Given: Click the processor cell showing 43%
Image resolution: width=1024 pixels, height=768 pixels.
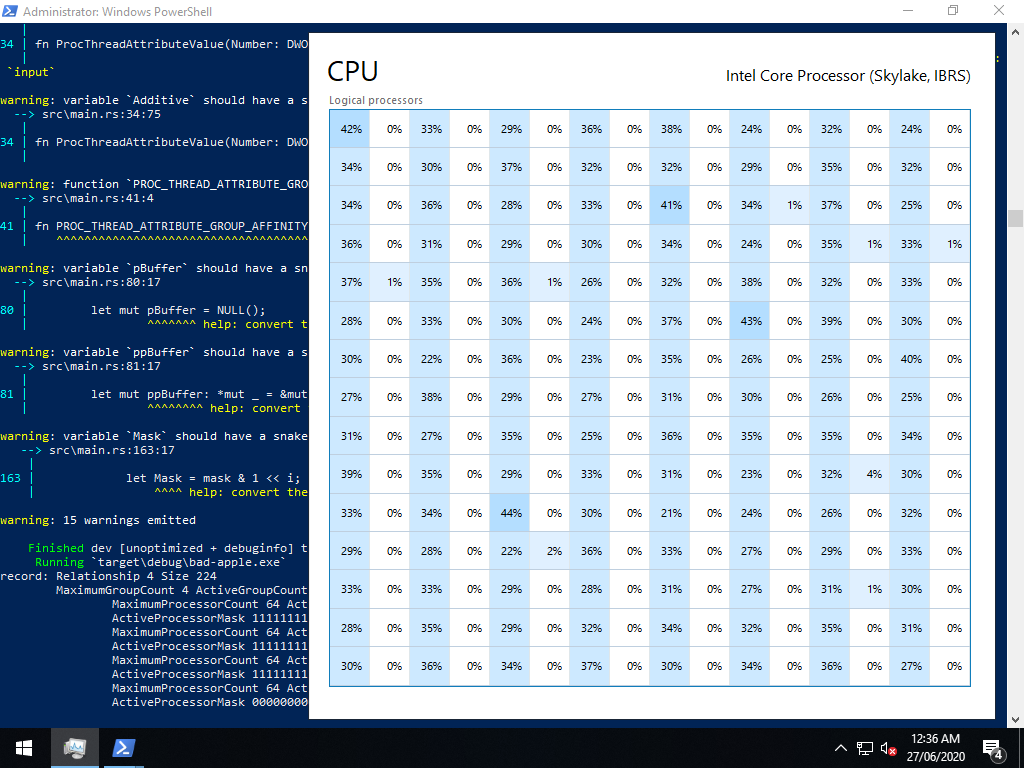Looking at the screenshot, I should [751, 321].
